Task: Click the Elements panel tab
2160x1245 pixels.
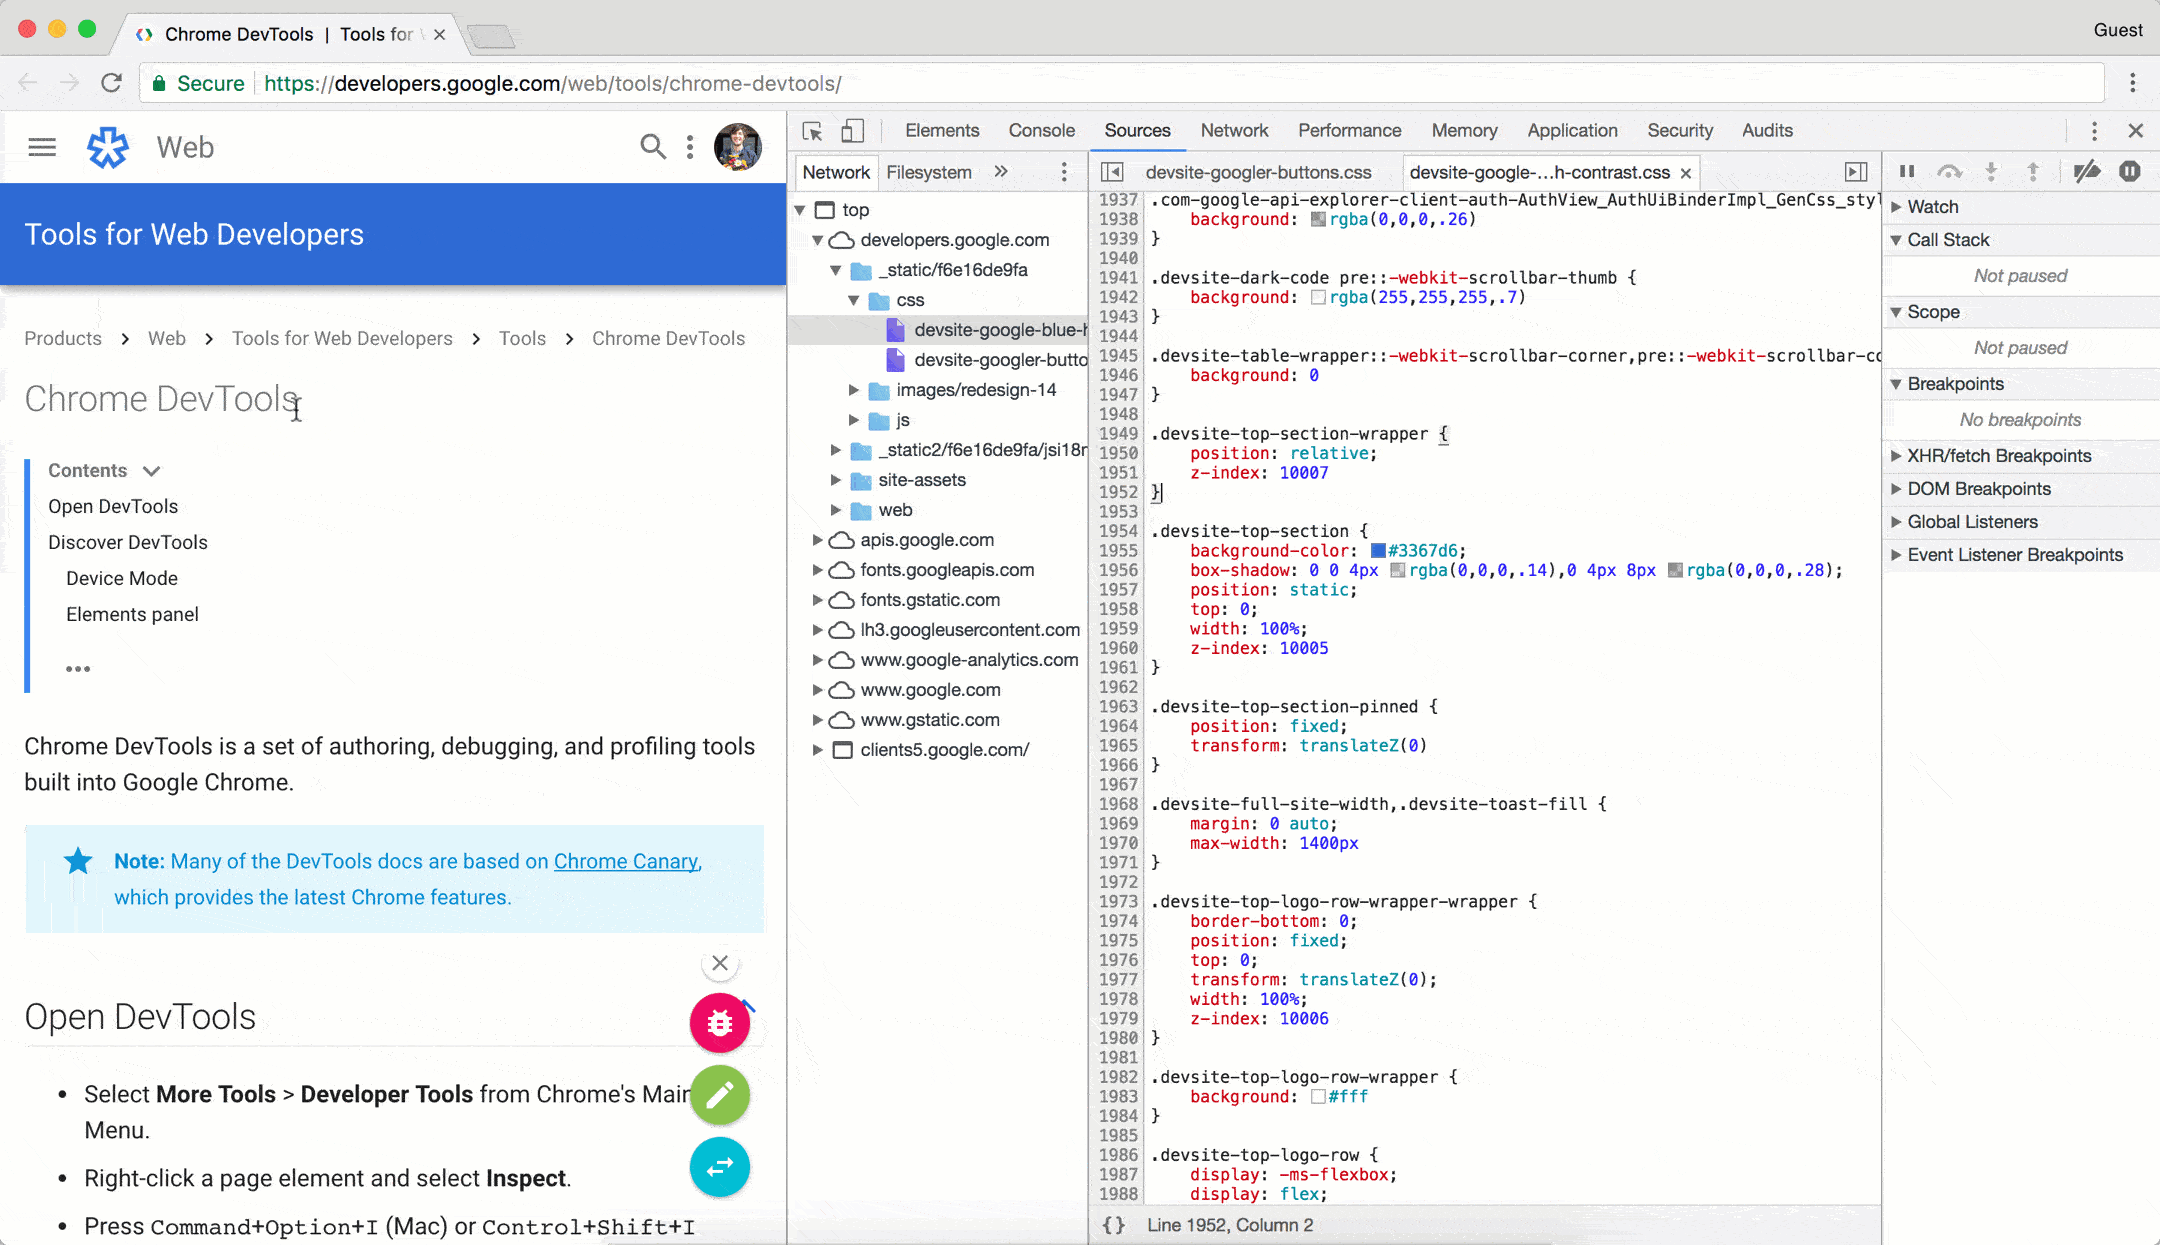Action: click(942, 131)
